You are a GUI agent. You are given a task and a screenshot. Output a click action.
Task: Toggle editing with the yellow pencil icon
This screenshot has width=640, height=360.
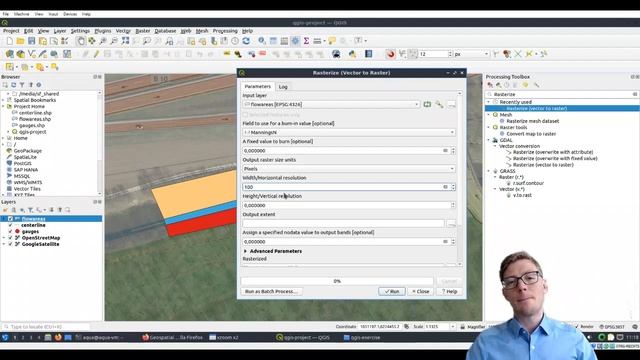(96, 54)
